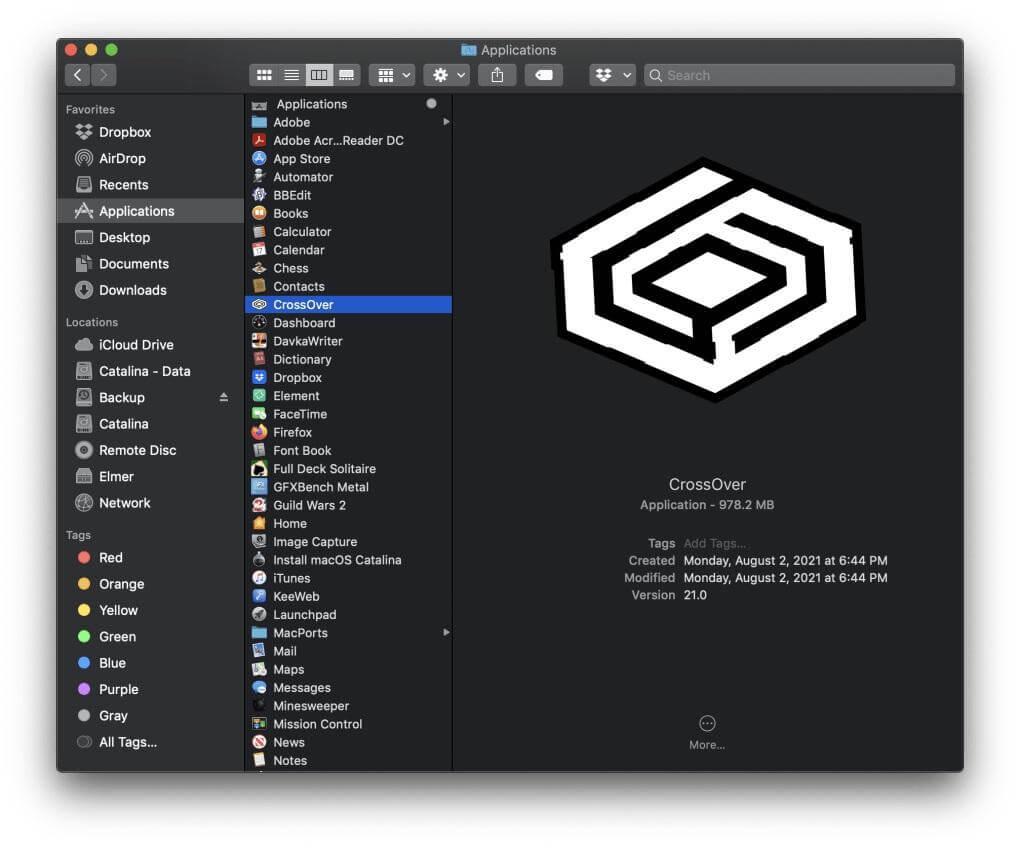1020x847 pixels.
Task: Open Recents in the sidebar
Action: point(151,185)
